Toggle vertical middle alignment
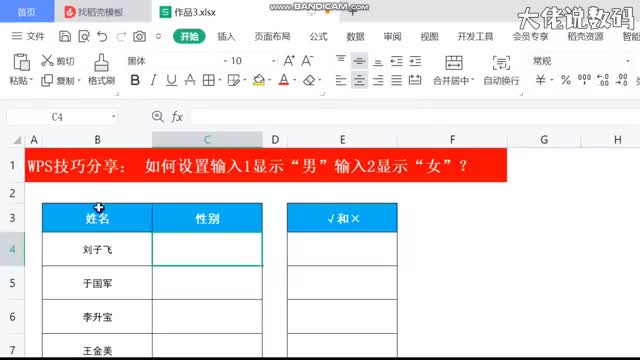Image resolution: width=640 pixels, height=360 pixels. [x=359, y=61]
